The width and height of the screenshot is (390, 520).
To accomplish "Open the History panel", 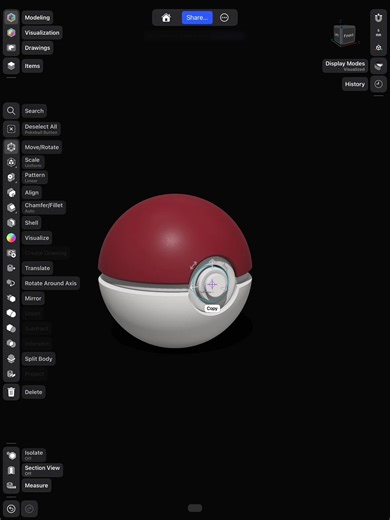I will point(378,84).
